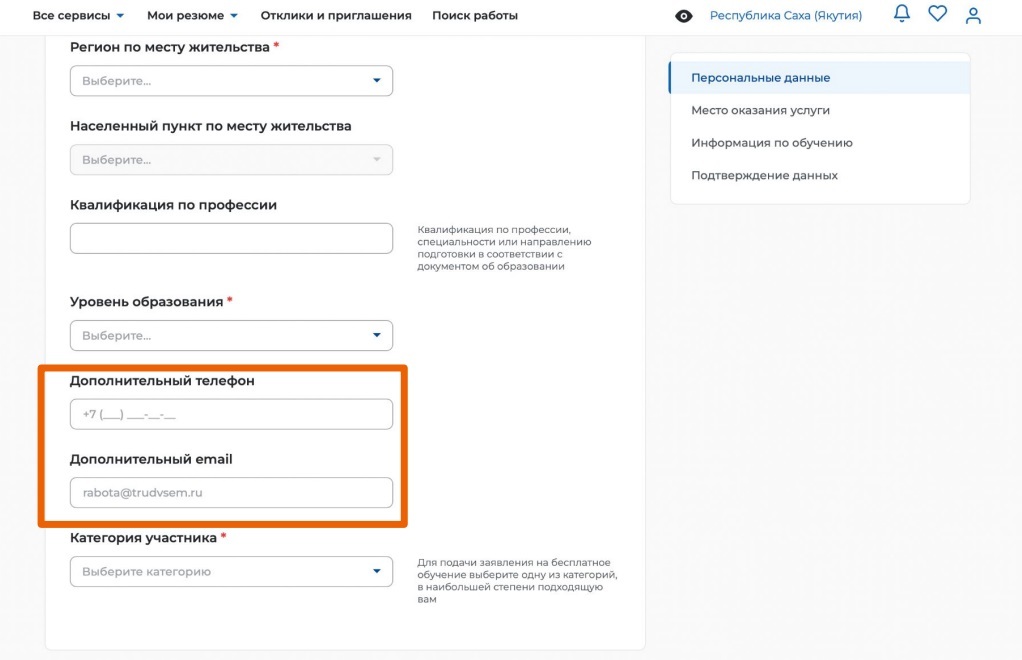Open the Категория участника dropdown
The width and height of the screenshot is (1022, 660).
coord(231,572)
